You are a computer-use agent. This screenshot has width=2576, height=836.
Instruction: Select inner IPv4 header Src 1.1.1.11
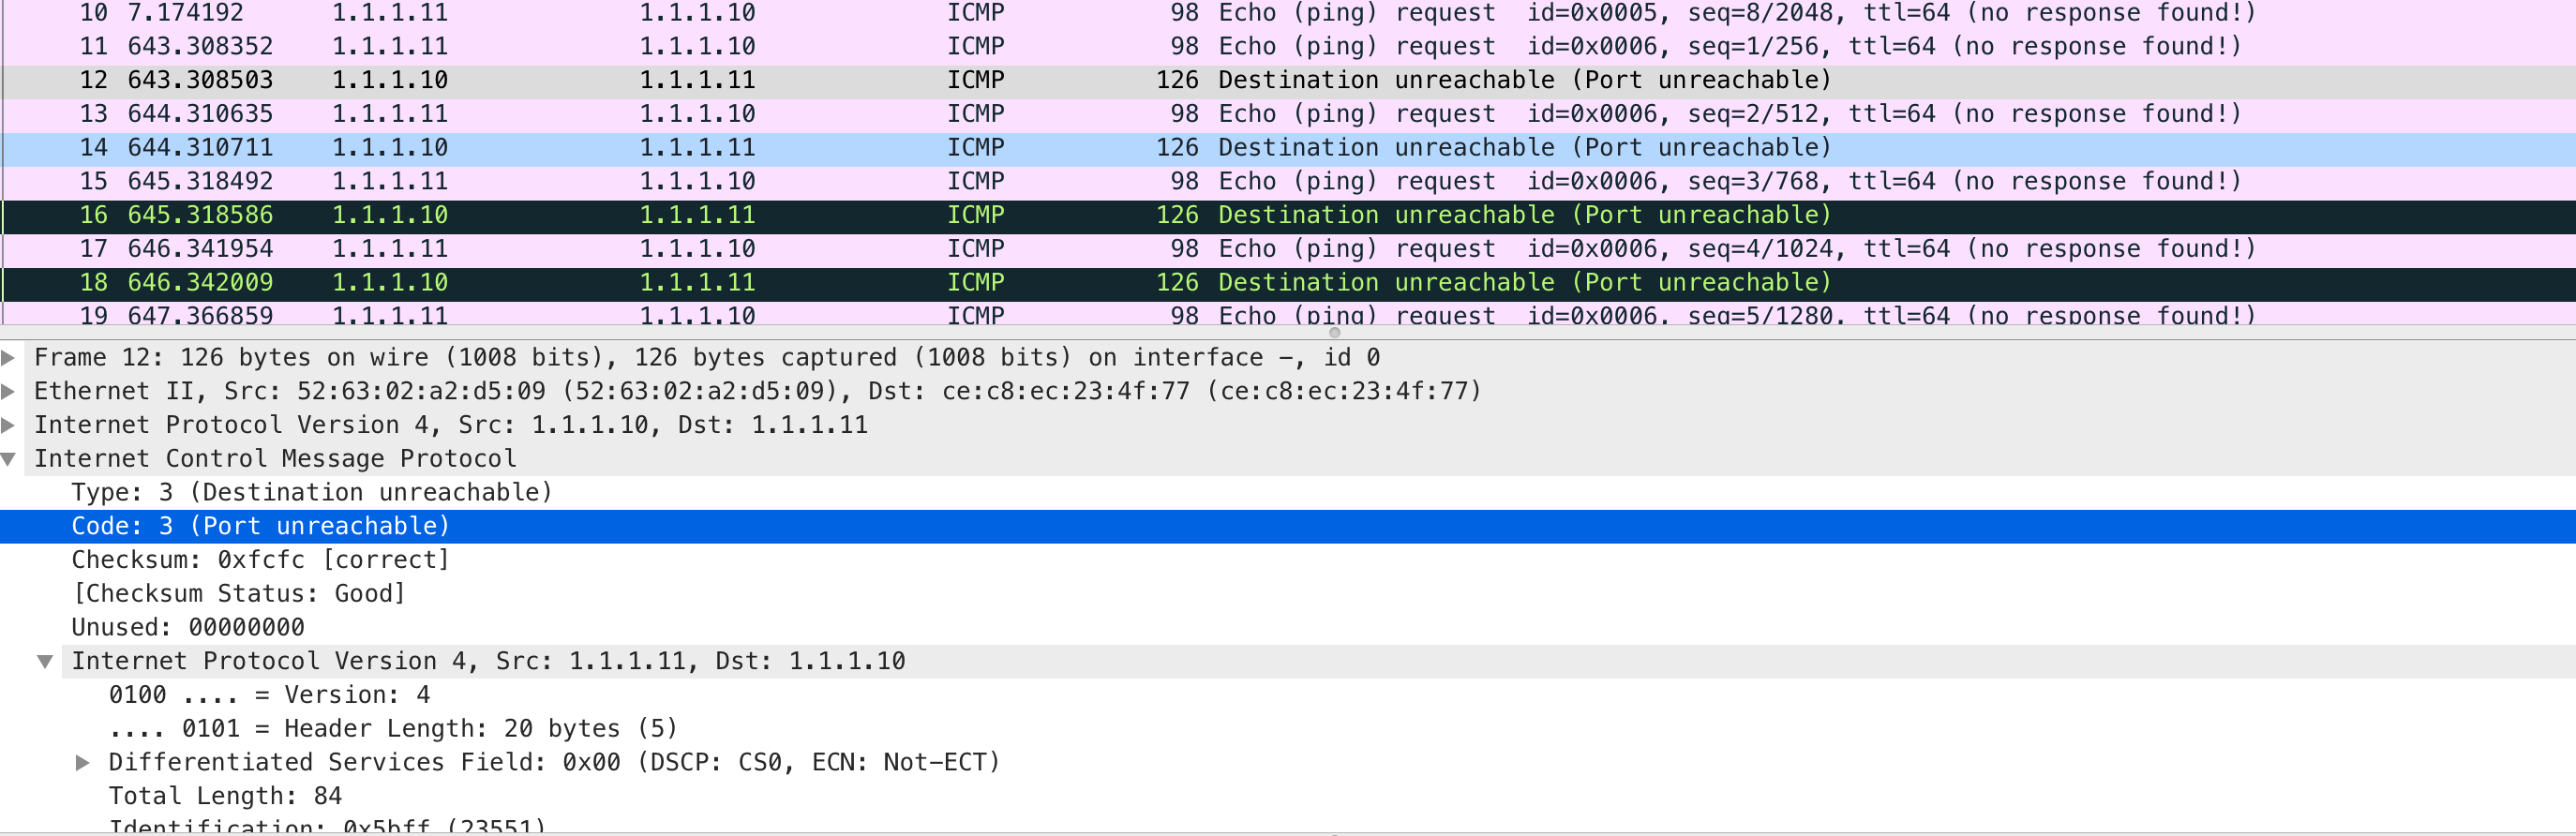coord(1288,661)
